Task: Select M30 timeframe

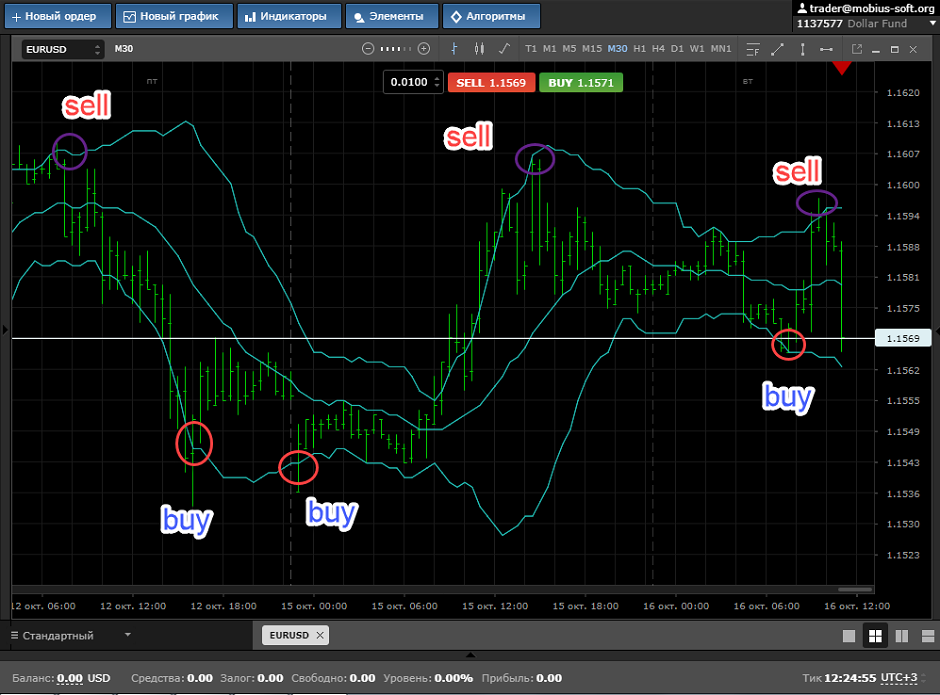Action: coord(617,49)
